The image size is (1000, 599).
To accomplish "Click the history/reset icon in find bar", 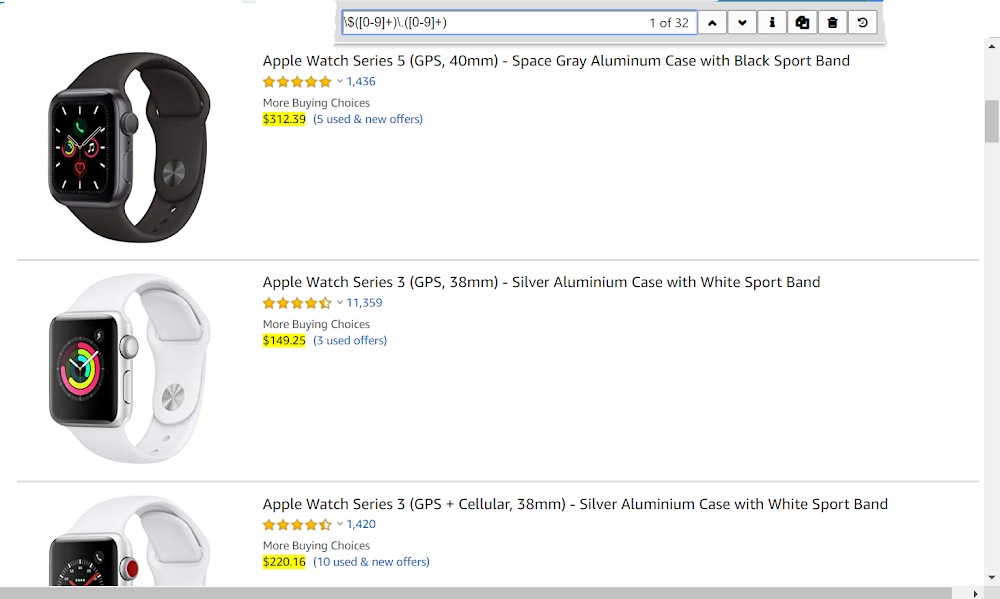I will 862,23.
